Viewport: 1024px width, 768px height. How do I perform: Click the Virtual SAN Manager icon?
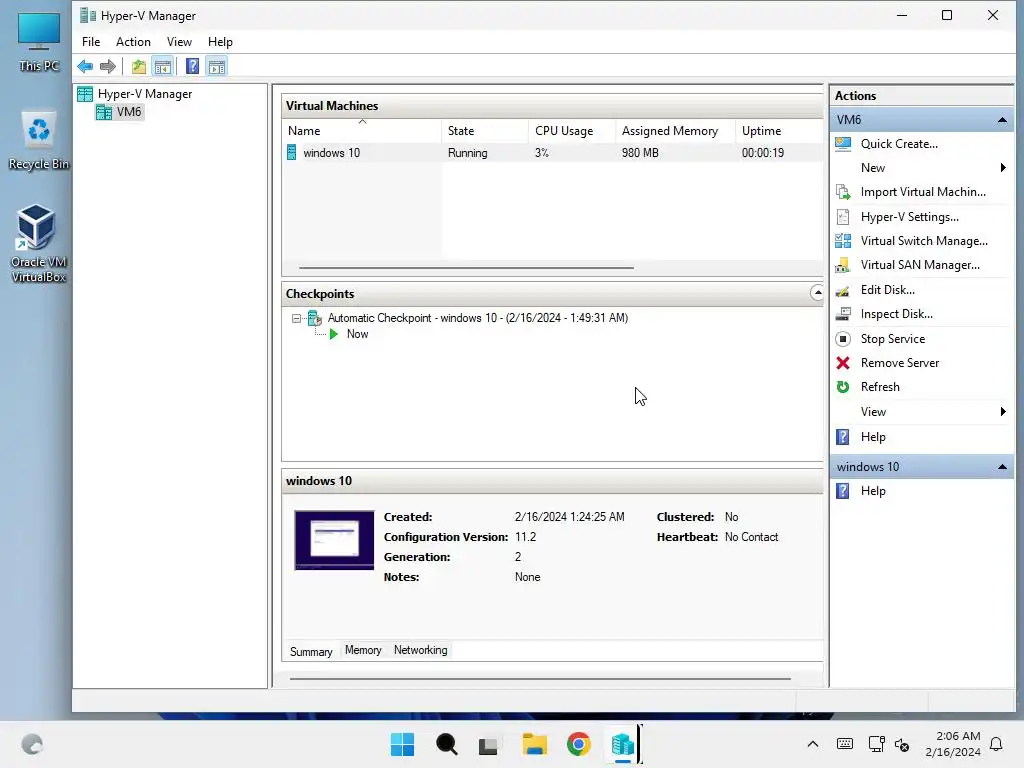pos(843,265)
